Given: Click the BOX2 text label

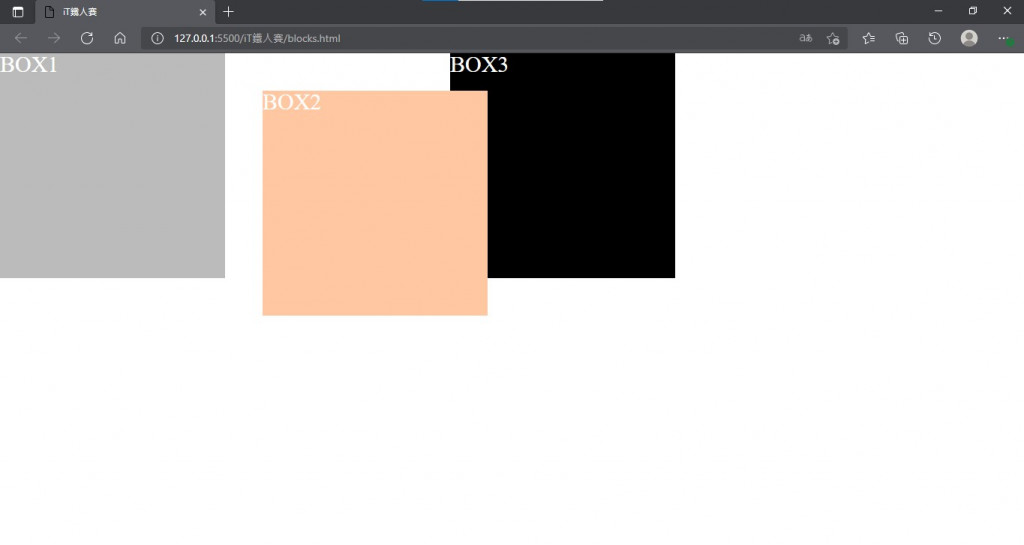Looking at the screenshot, I should click(292, 102).
